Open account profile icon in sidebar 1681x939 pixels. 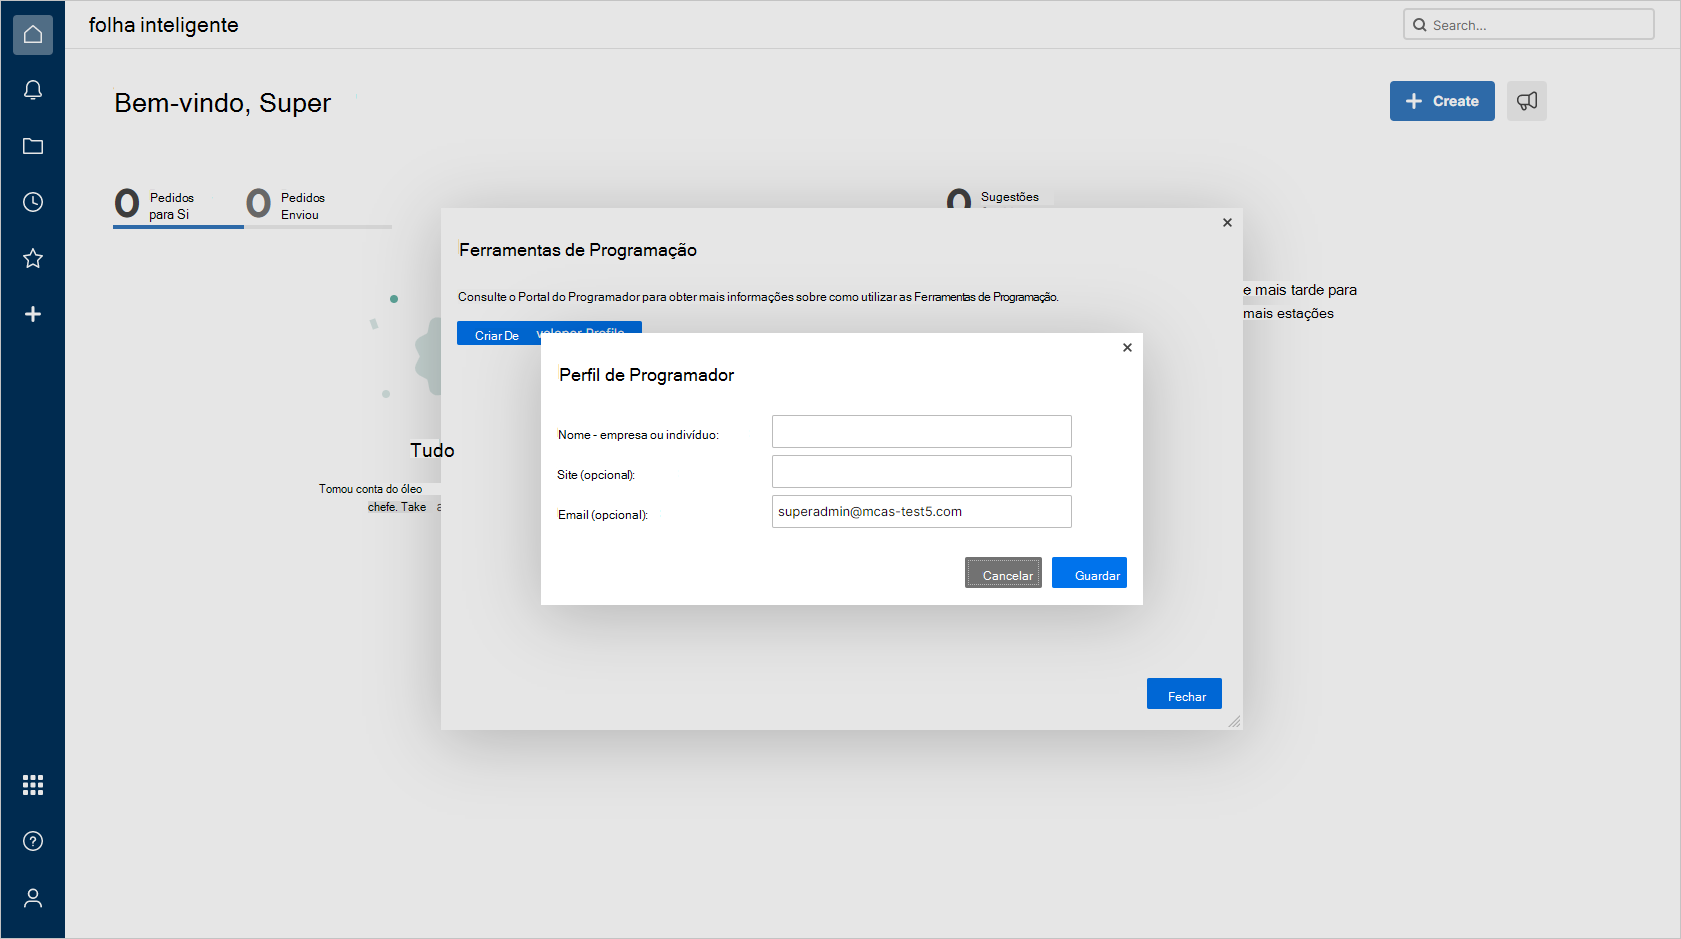click(x=33, y=898)
